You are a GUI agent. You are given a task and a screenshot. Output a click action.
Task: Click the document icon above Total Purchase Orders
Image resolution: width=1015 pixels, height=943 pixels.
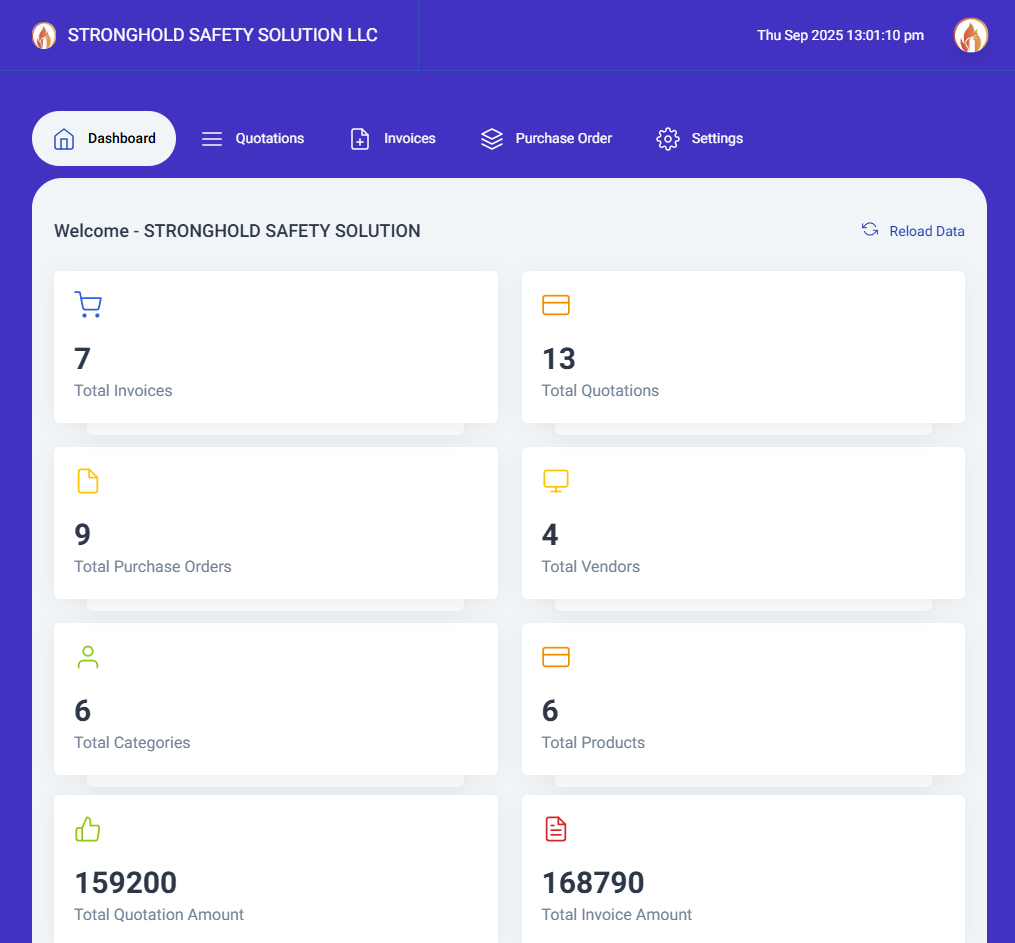click(88, 481)
